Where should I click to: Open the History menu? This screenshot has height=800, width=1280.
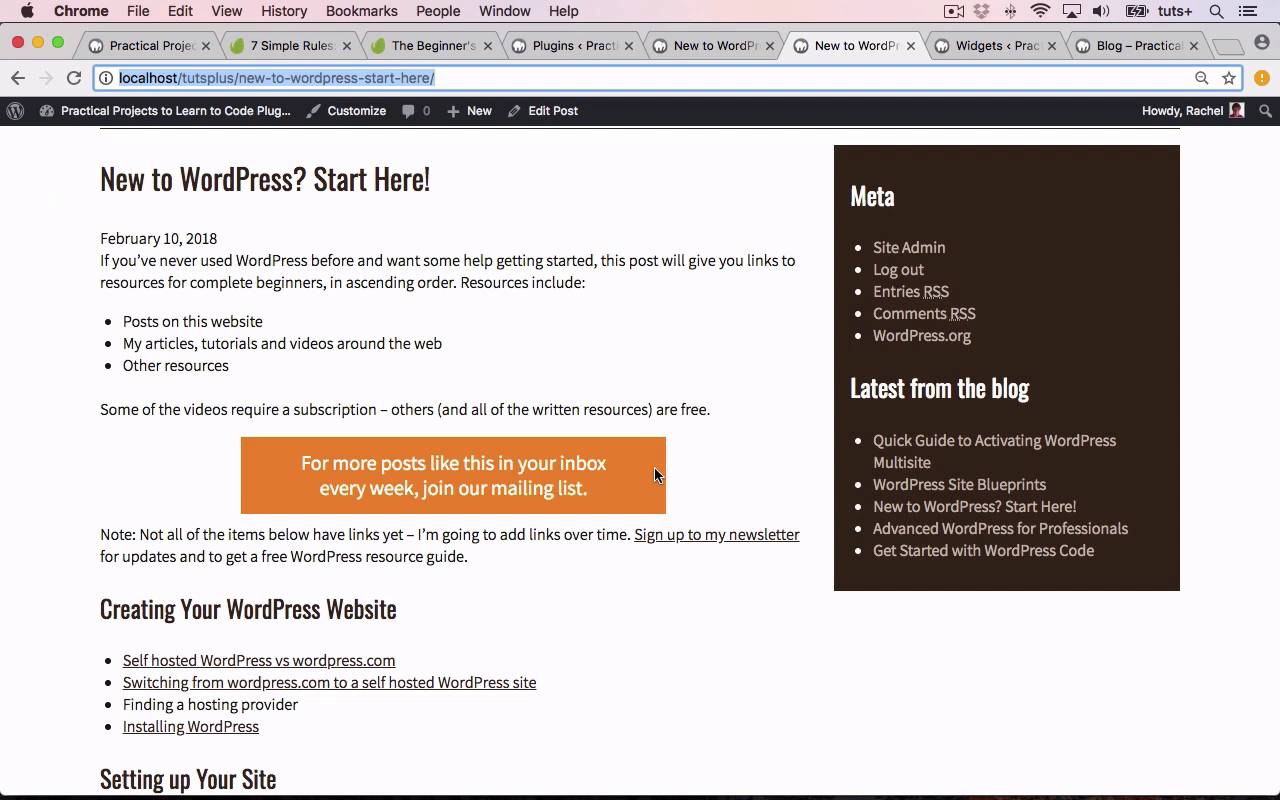[284, 11]
